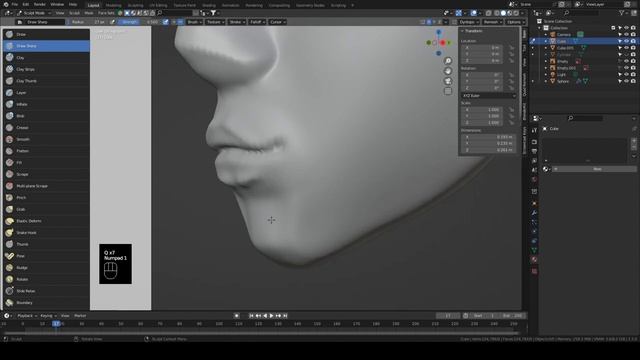Viewport: 640px width, 360px height.
Task: Toggle Collection visibility eye icon
Action: click(626, 28)
